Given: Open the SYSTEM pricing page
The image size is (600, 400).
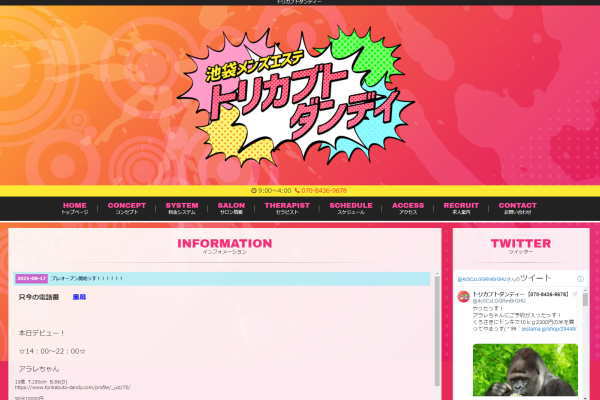Looking at the screenshot, I should [x=182, y=208].
